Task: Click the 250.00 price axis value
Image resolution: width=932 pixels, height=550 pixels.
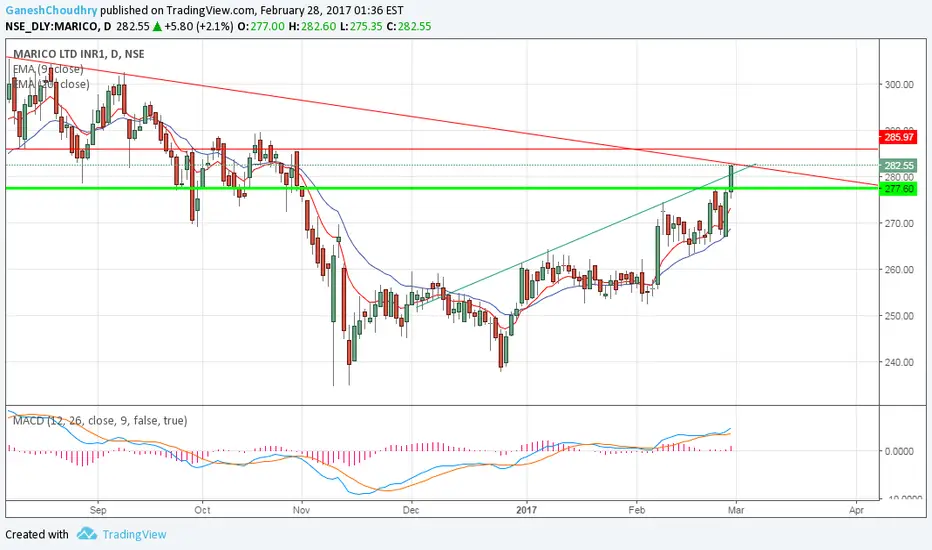Action: tap(899, 316)
